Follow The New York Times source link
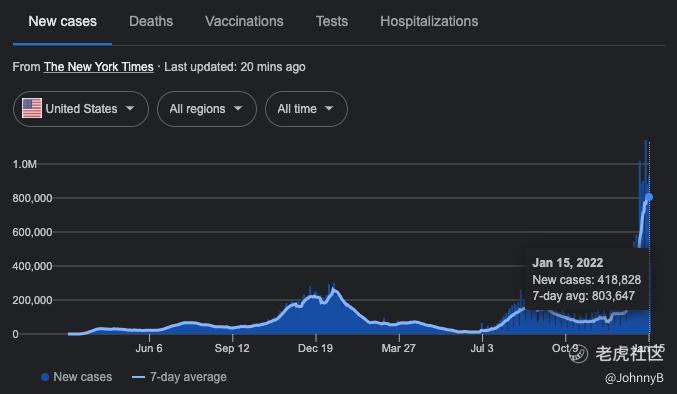Viewport: 677px width, 394px height. [x=98, y=67]
